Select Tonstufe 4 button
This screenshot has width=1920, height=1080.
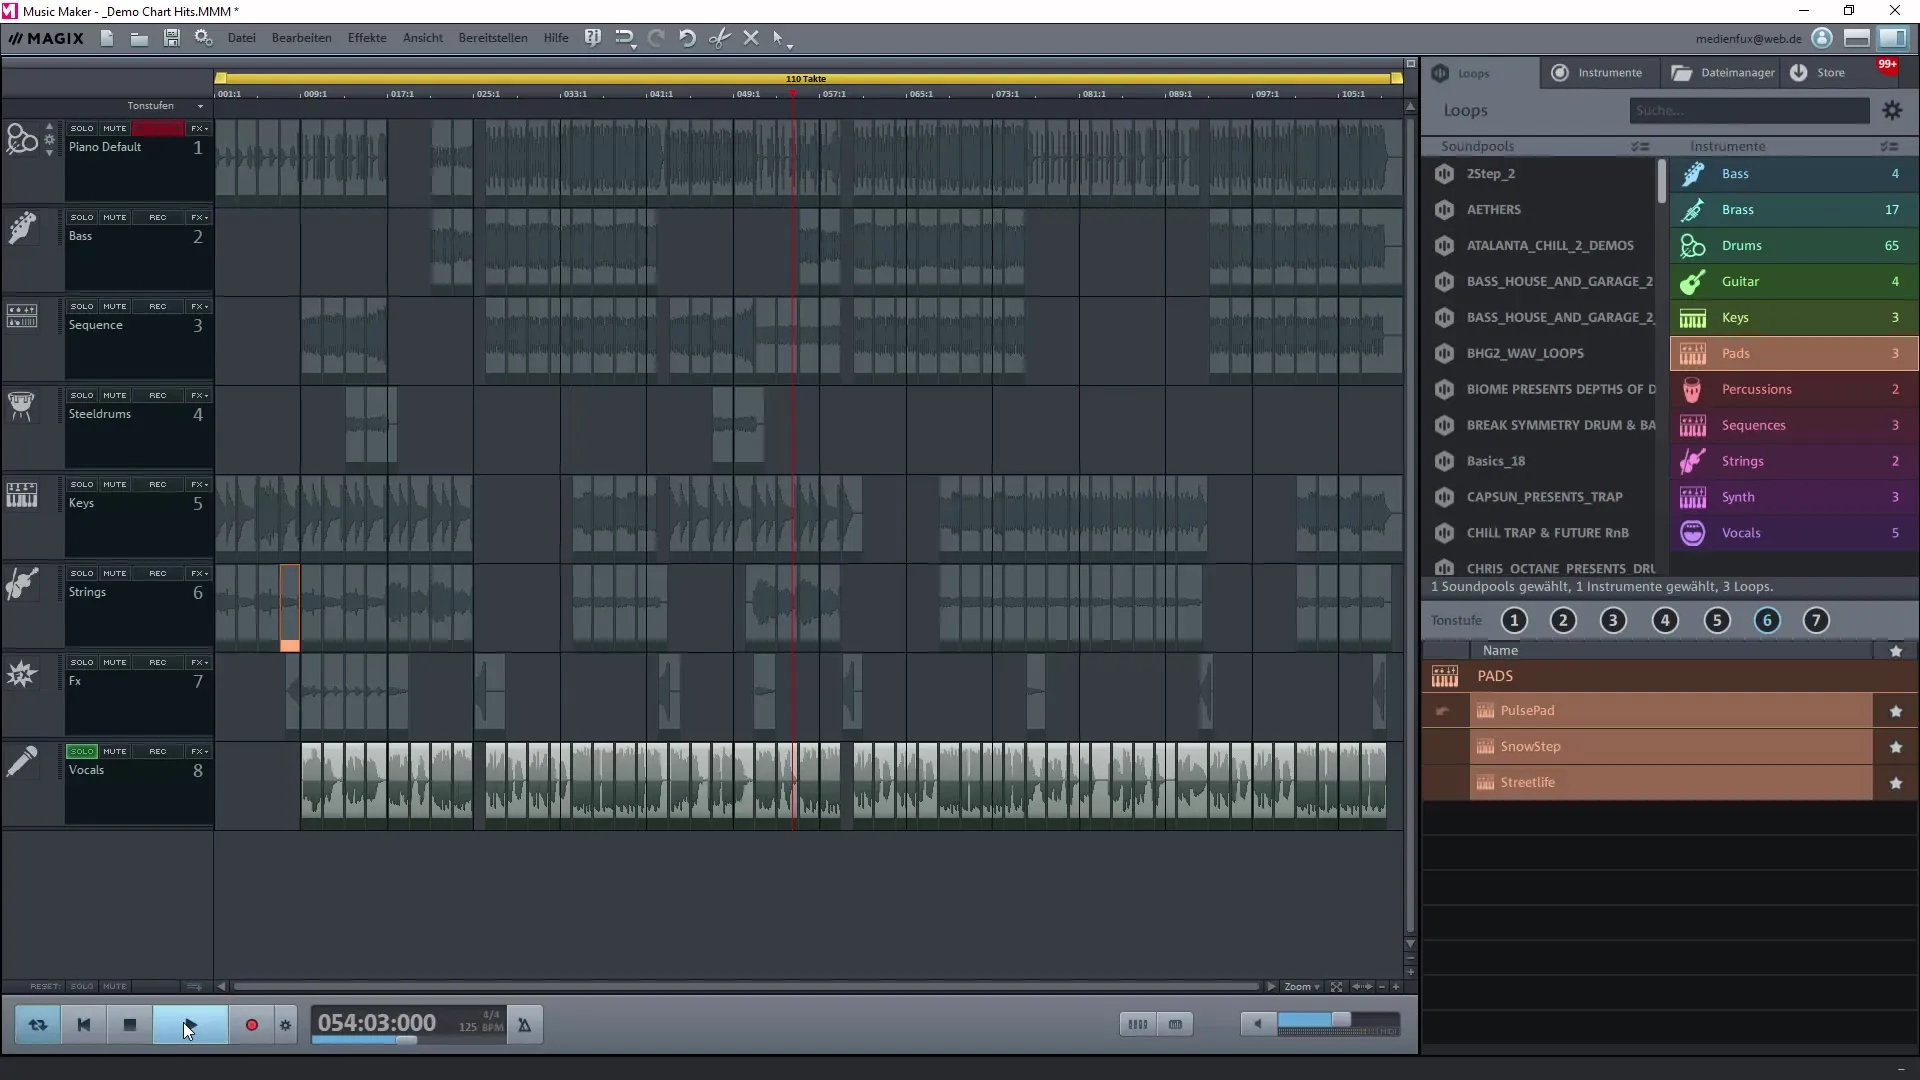[x=1665, y=621]
